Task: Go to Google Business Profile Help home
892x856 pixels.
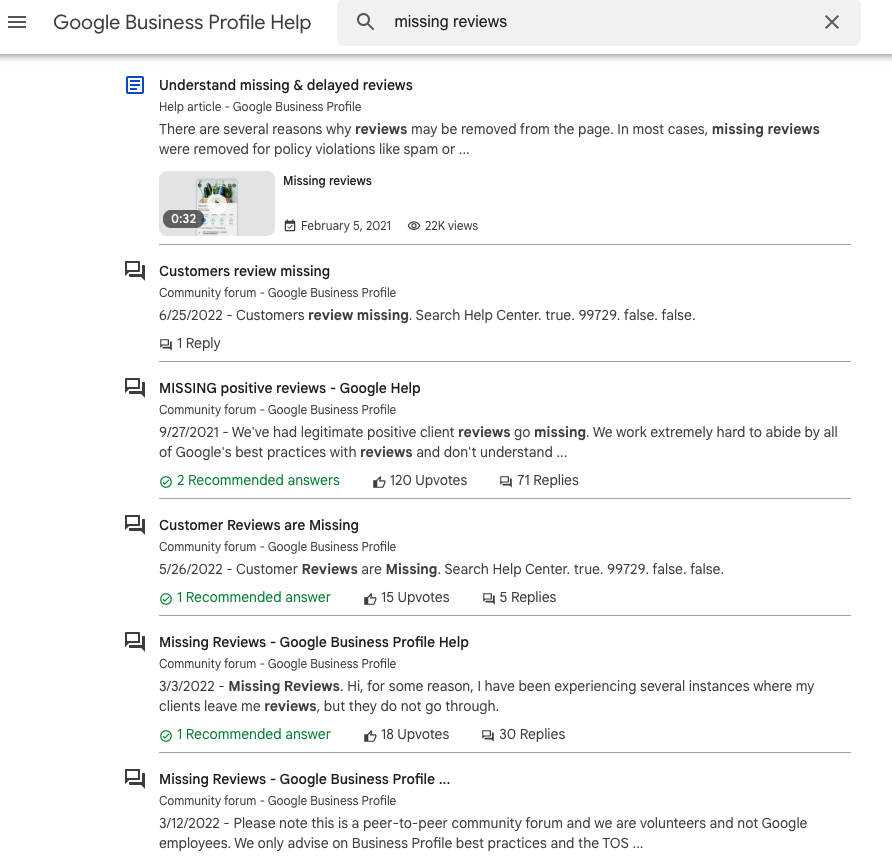Action: 182,22
